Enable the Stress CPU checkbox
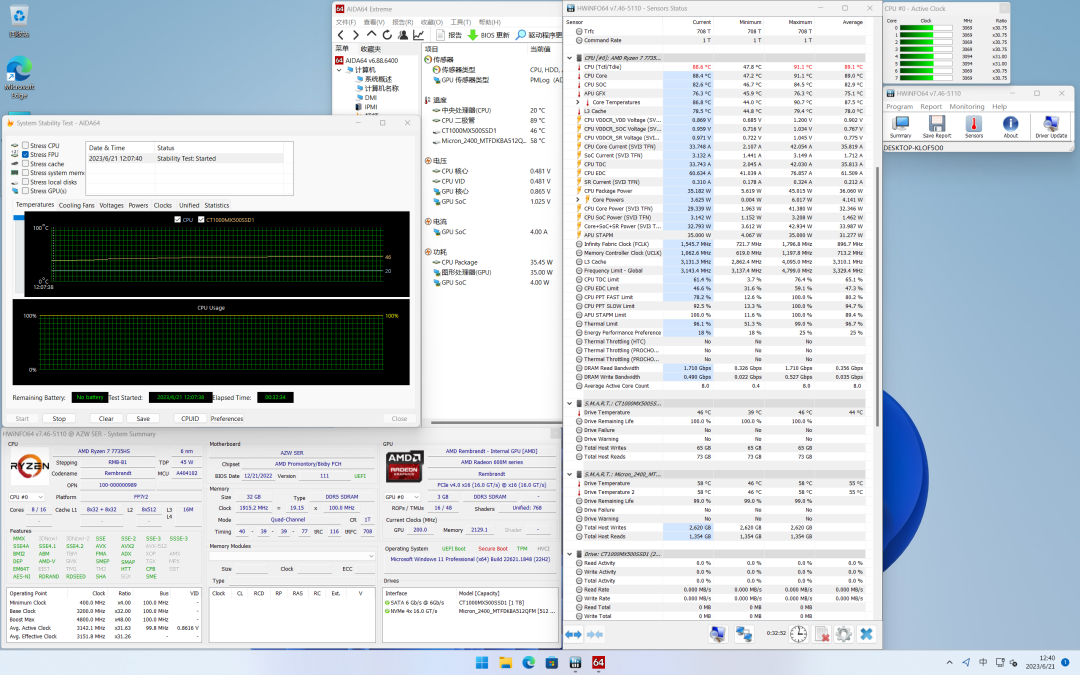The height and width of the screenshot is (675, 1080). pyautogui.click(x=25, y=145)
